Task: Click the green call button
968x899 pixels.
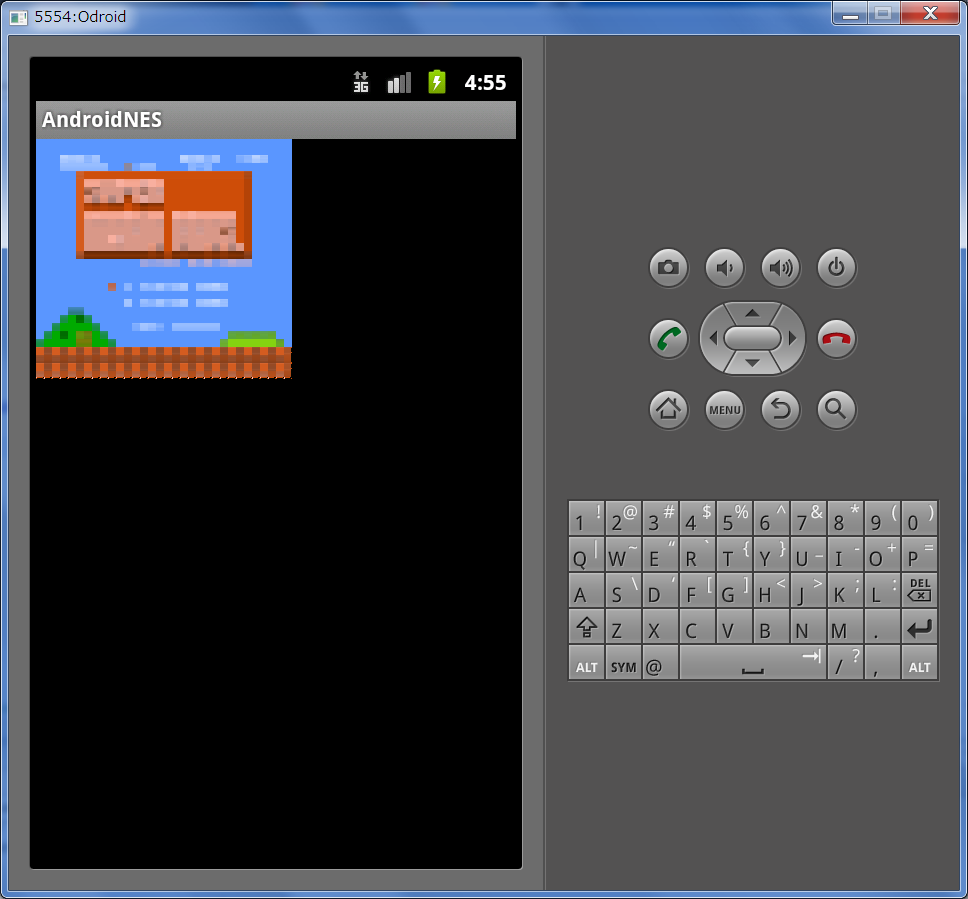Action: (668, 338)
